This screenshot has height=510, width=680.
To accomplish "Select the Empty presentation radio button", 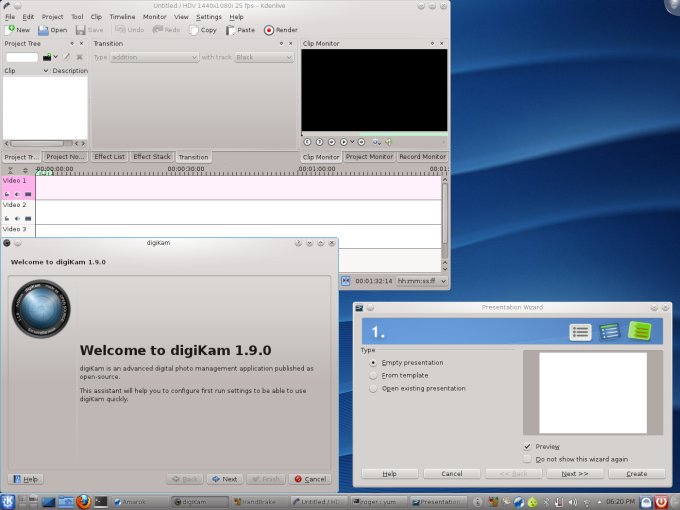I will point(374,362).
